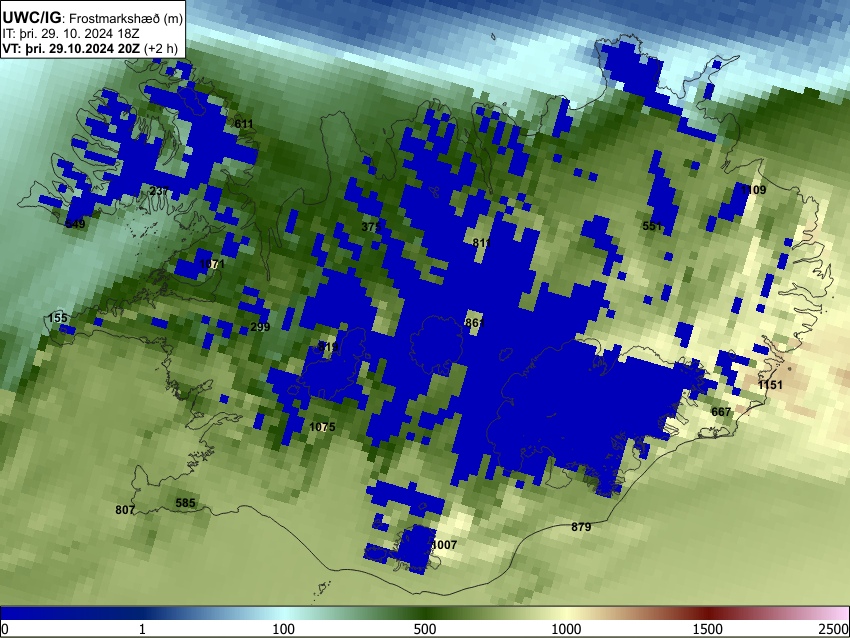Select the station value 549
Viewport: 850px width, 638px height.
[x=75, y=224]
